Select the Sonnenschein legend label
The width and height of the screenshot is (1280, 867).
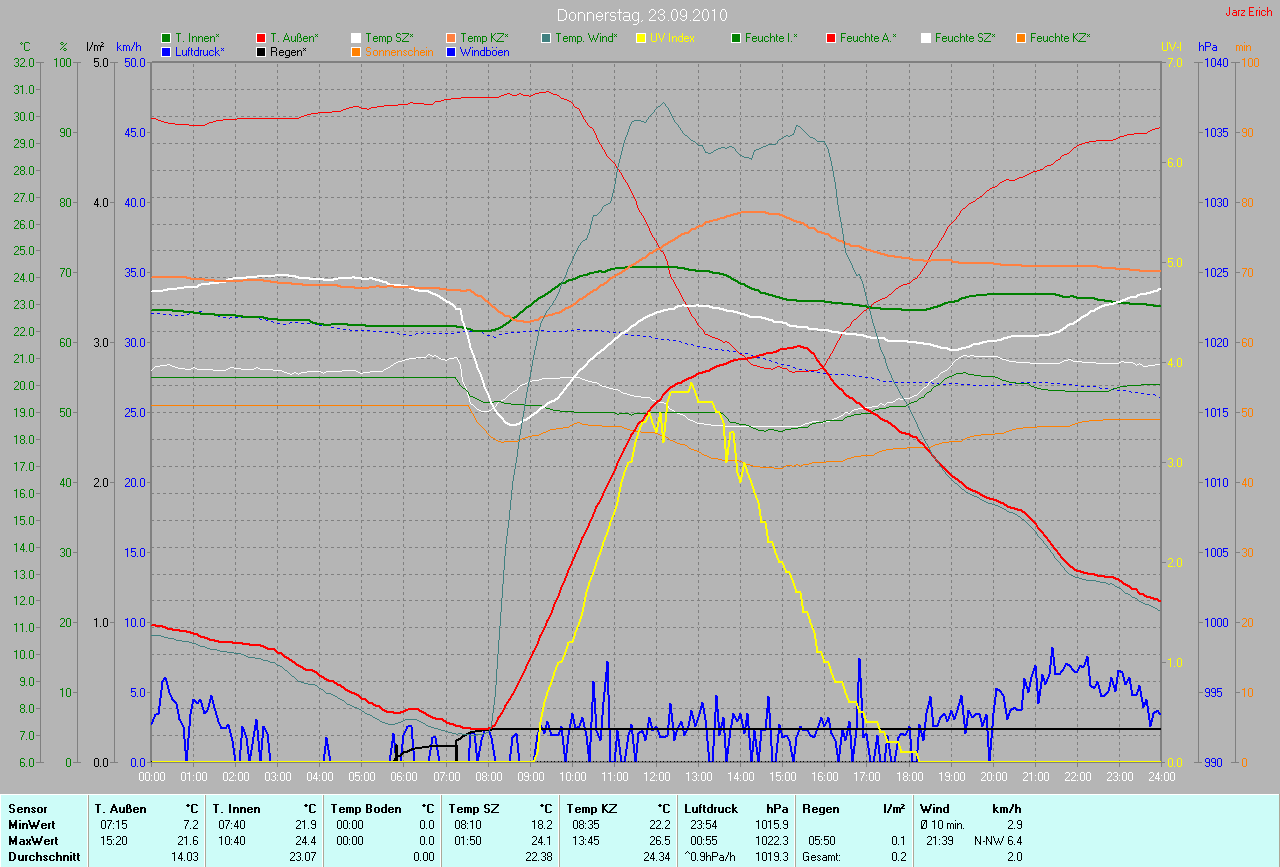[x=399, y=51]
